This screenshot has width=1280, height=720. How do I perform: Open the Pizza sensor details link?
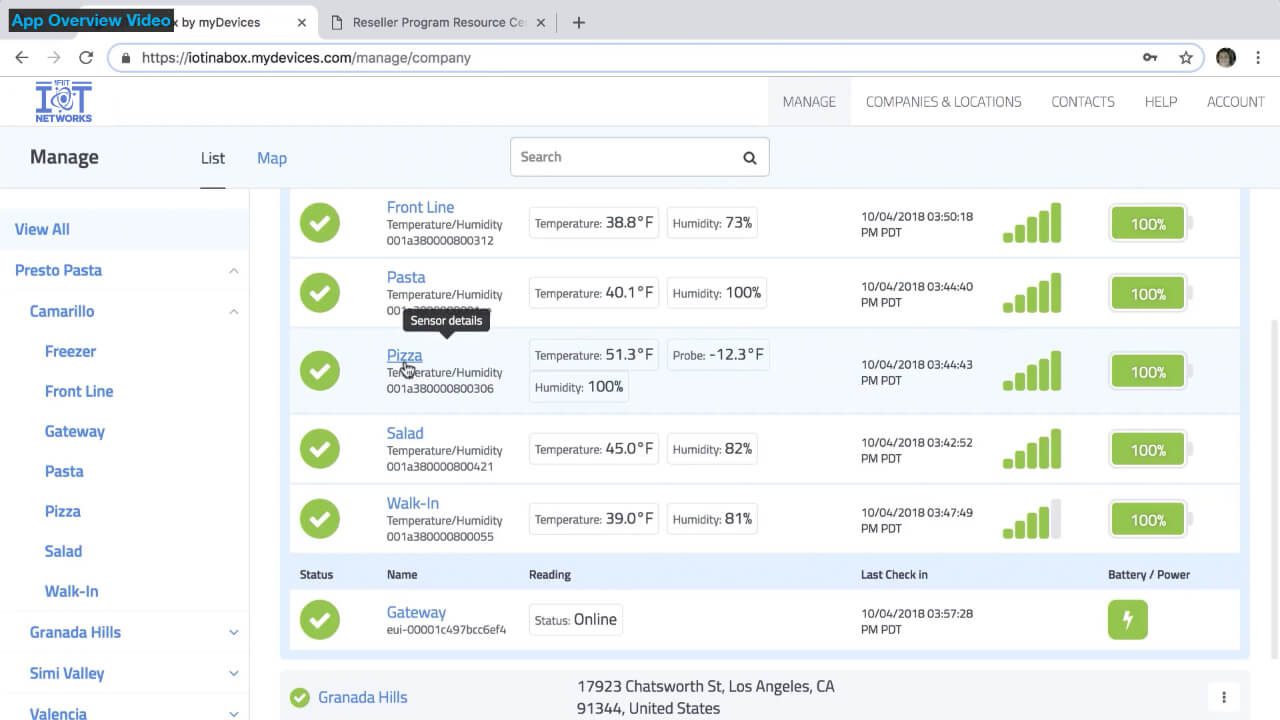pos(404,355)
